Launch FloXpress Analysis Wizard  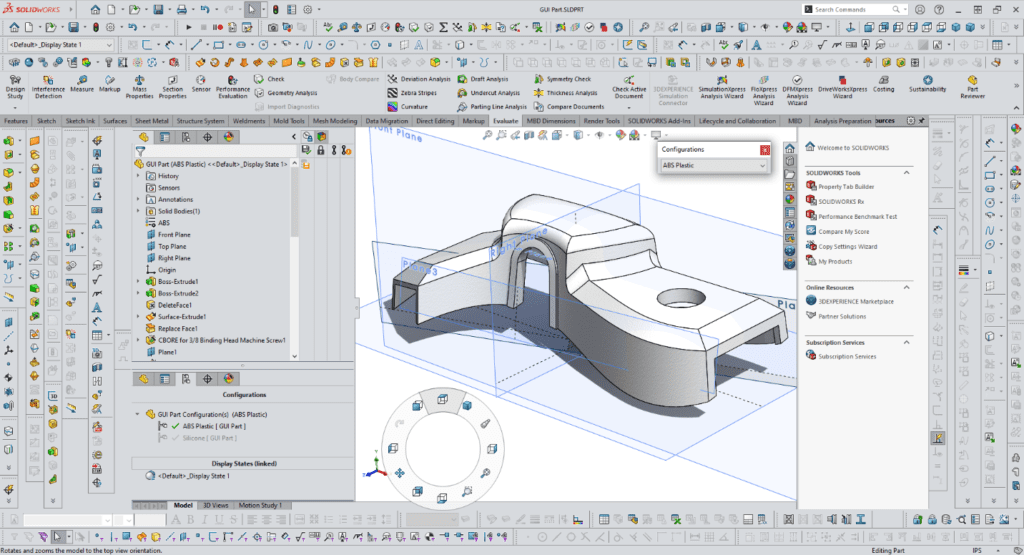point(763,89)
